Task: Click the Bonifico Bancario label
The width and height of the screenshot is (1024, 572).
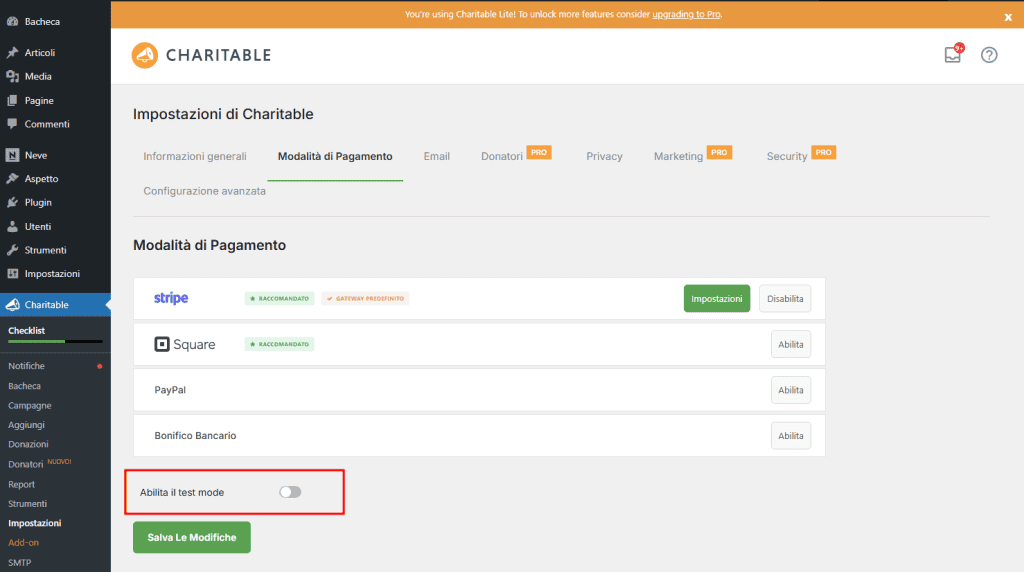Action: pyautogui.click(x=195, y=436)
